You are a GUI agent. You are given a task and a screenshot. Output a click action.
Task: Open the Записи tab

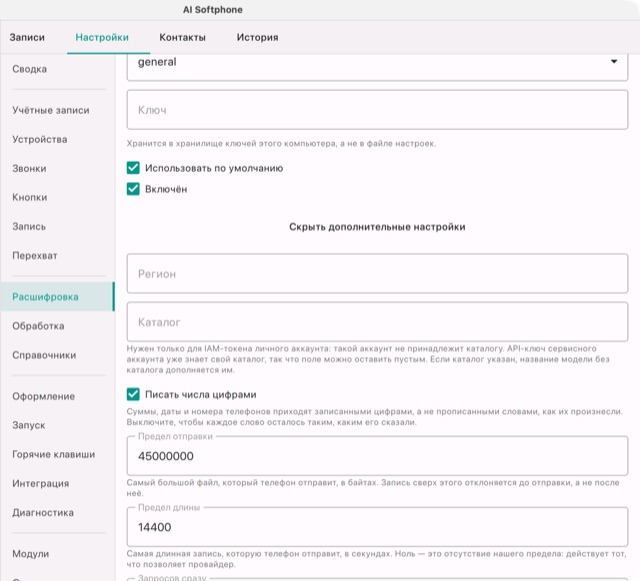pos(27,37)
